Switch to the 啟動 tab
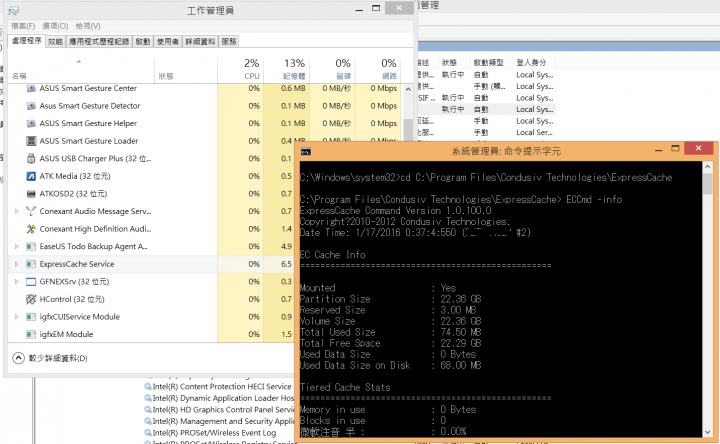 [143, 41]
